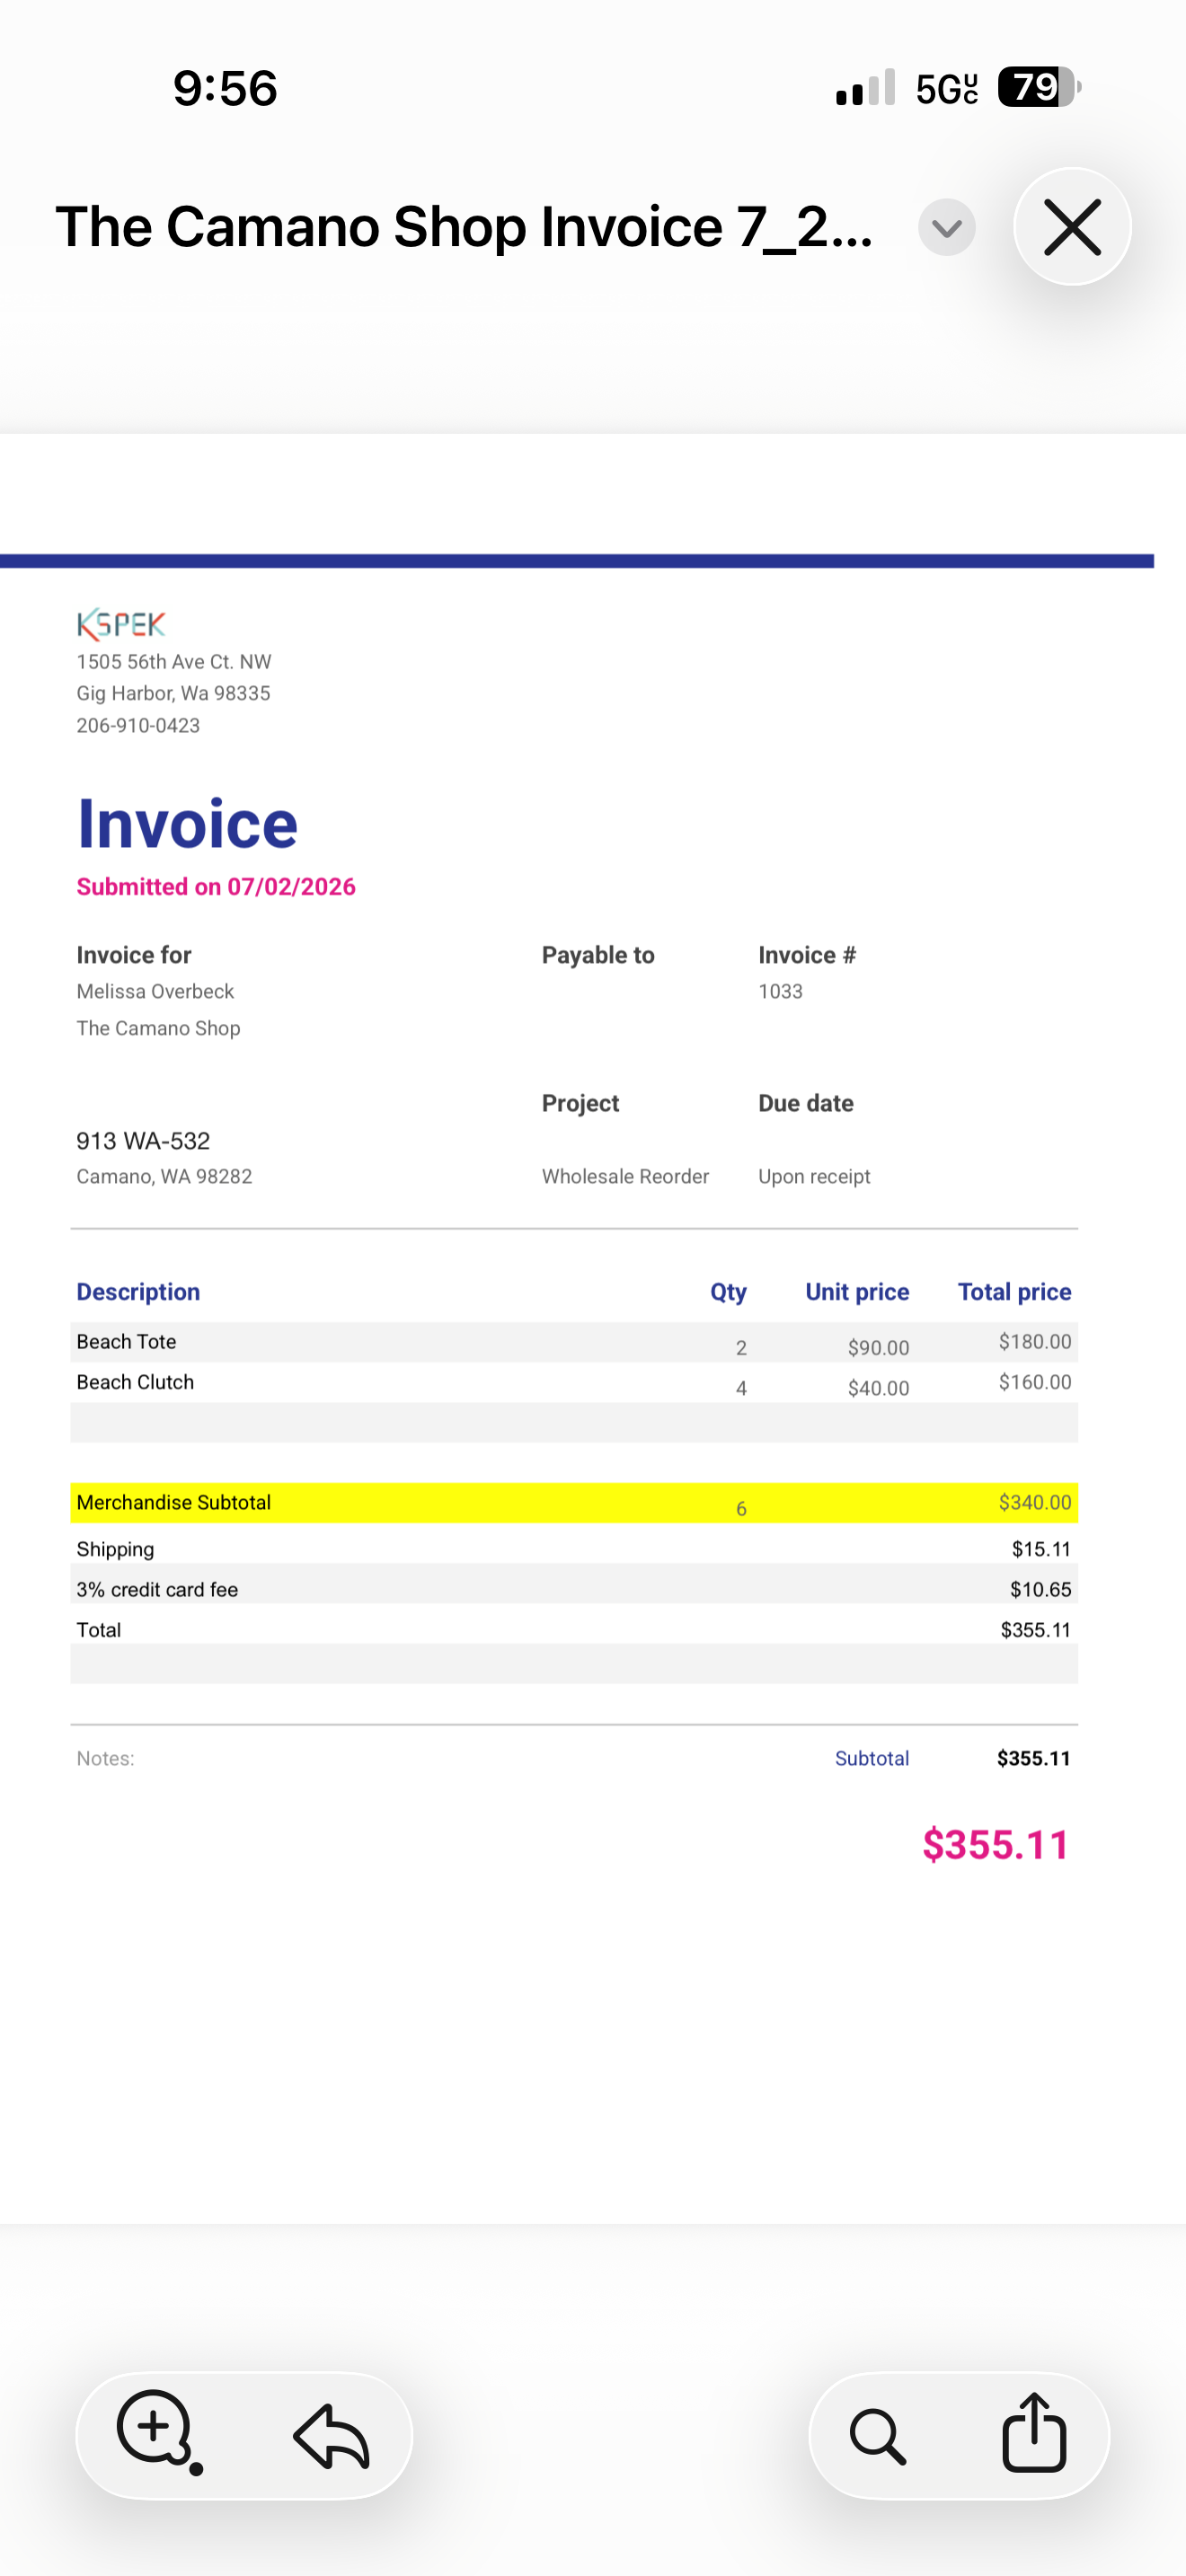Screen dimensions: 1186x2576
Task: Tap the Invoice heading
Action: (187, 824)
